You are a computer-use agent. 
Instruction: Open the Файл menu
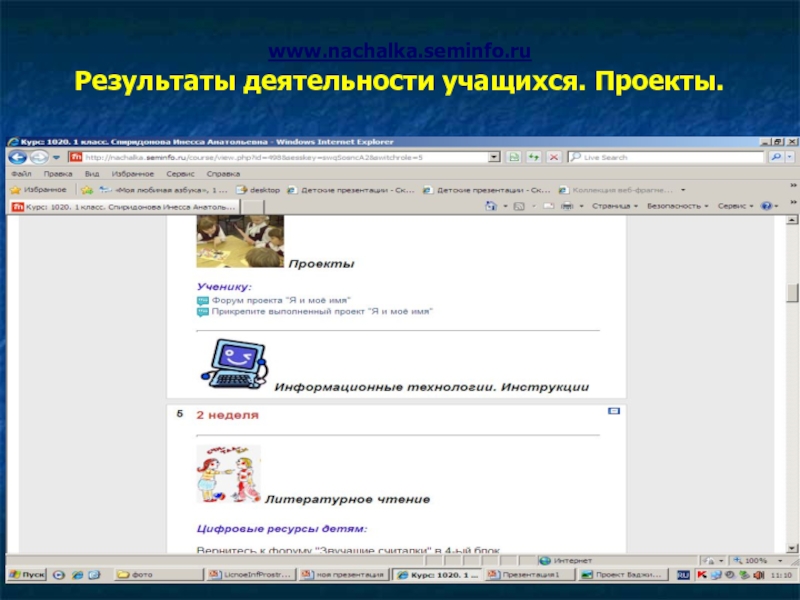(x=20, y=173)
